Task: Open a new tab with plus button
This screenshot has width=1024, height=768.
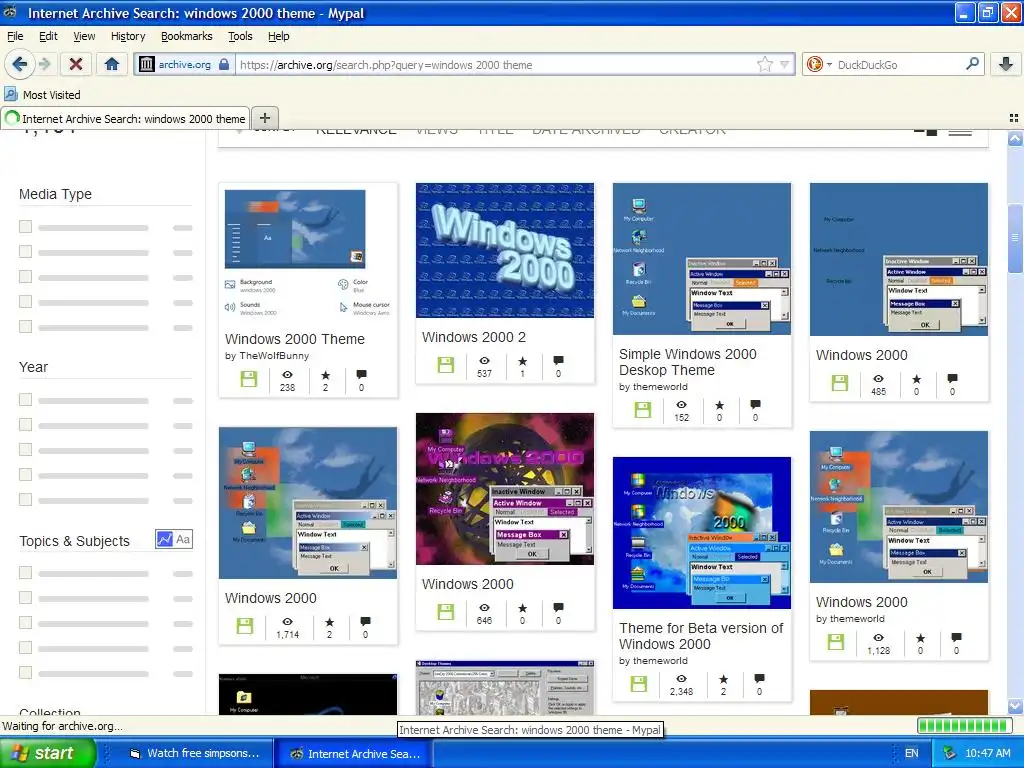Action: tap(264, 118)
